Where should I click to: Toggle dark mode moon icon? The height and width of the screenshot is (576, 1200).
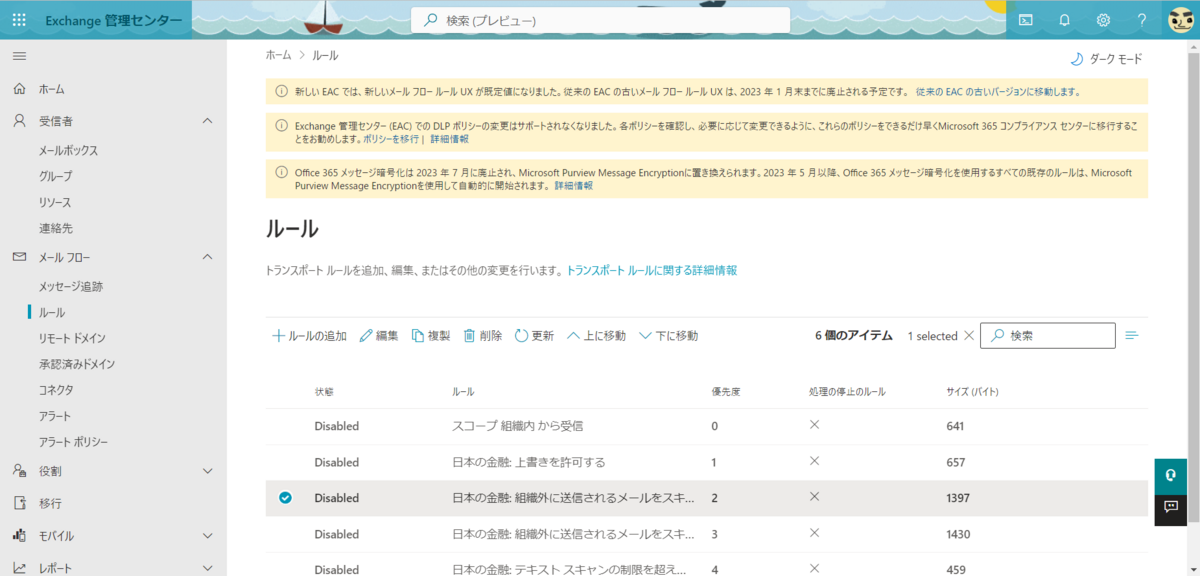pyautogui.click(x=1077, y=59)
